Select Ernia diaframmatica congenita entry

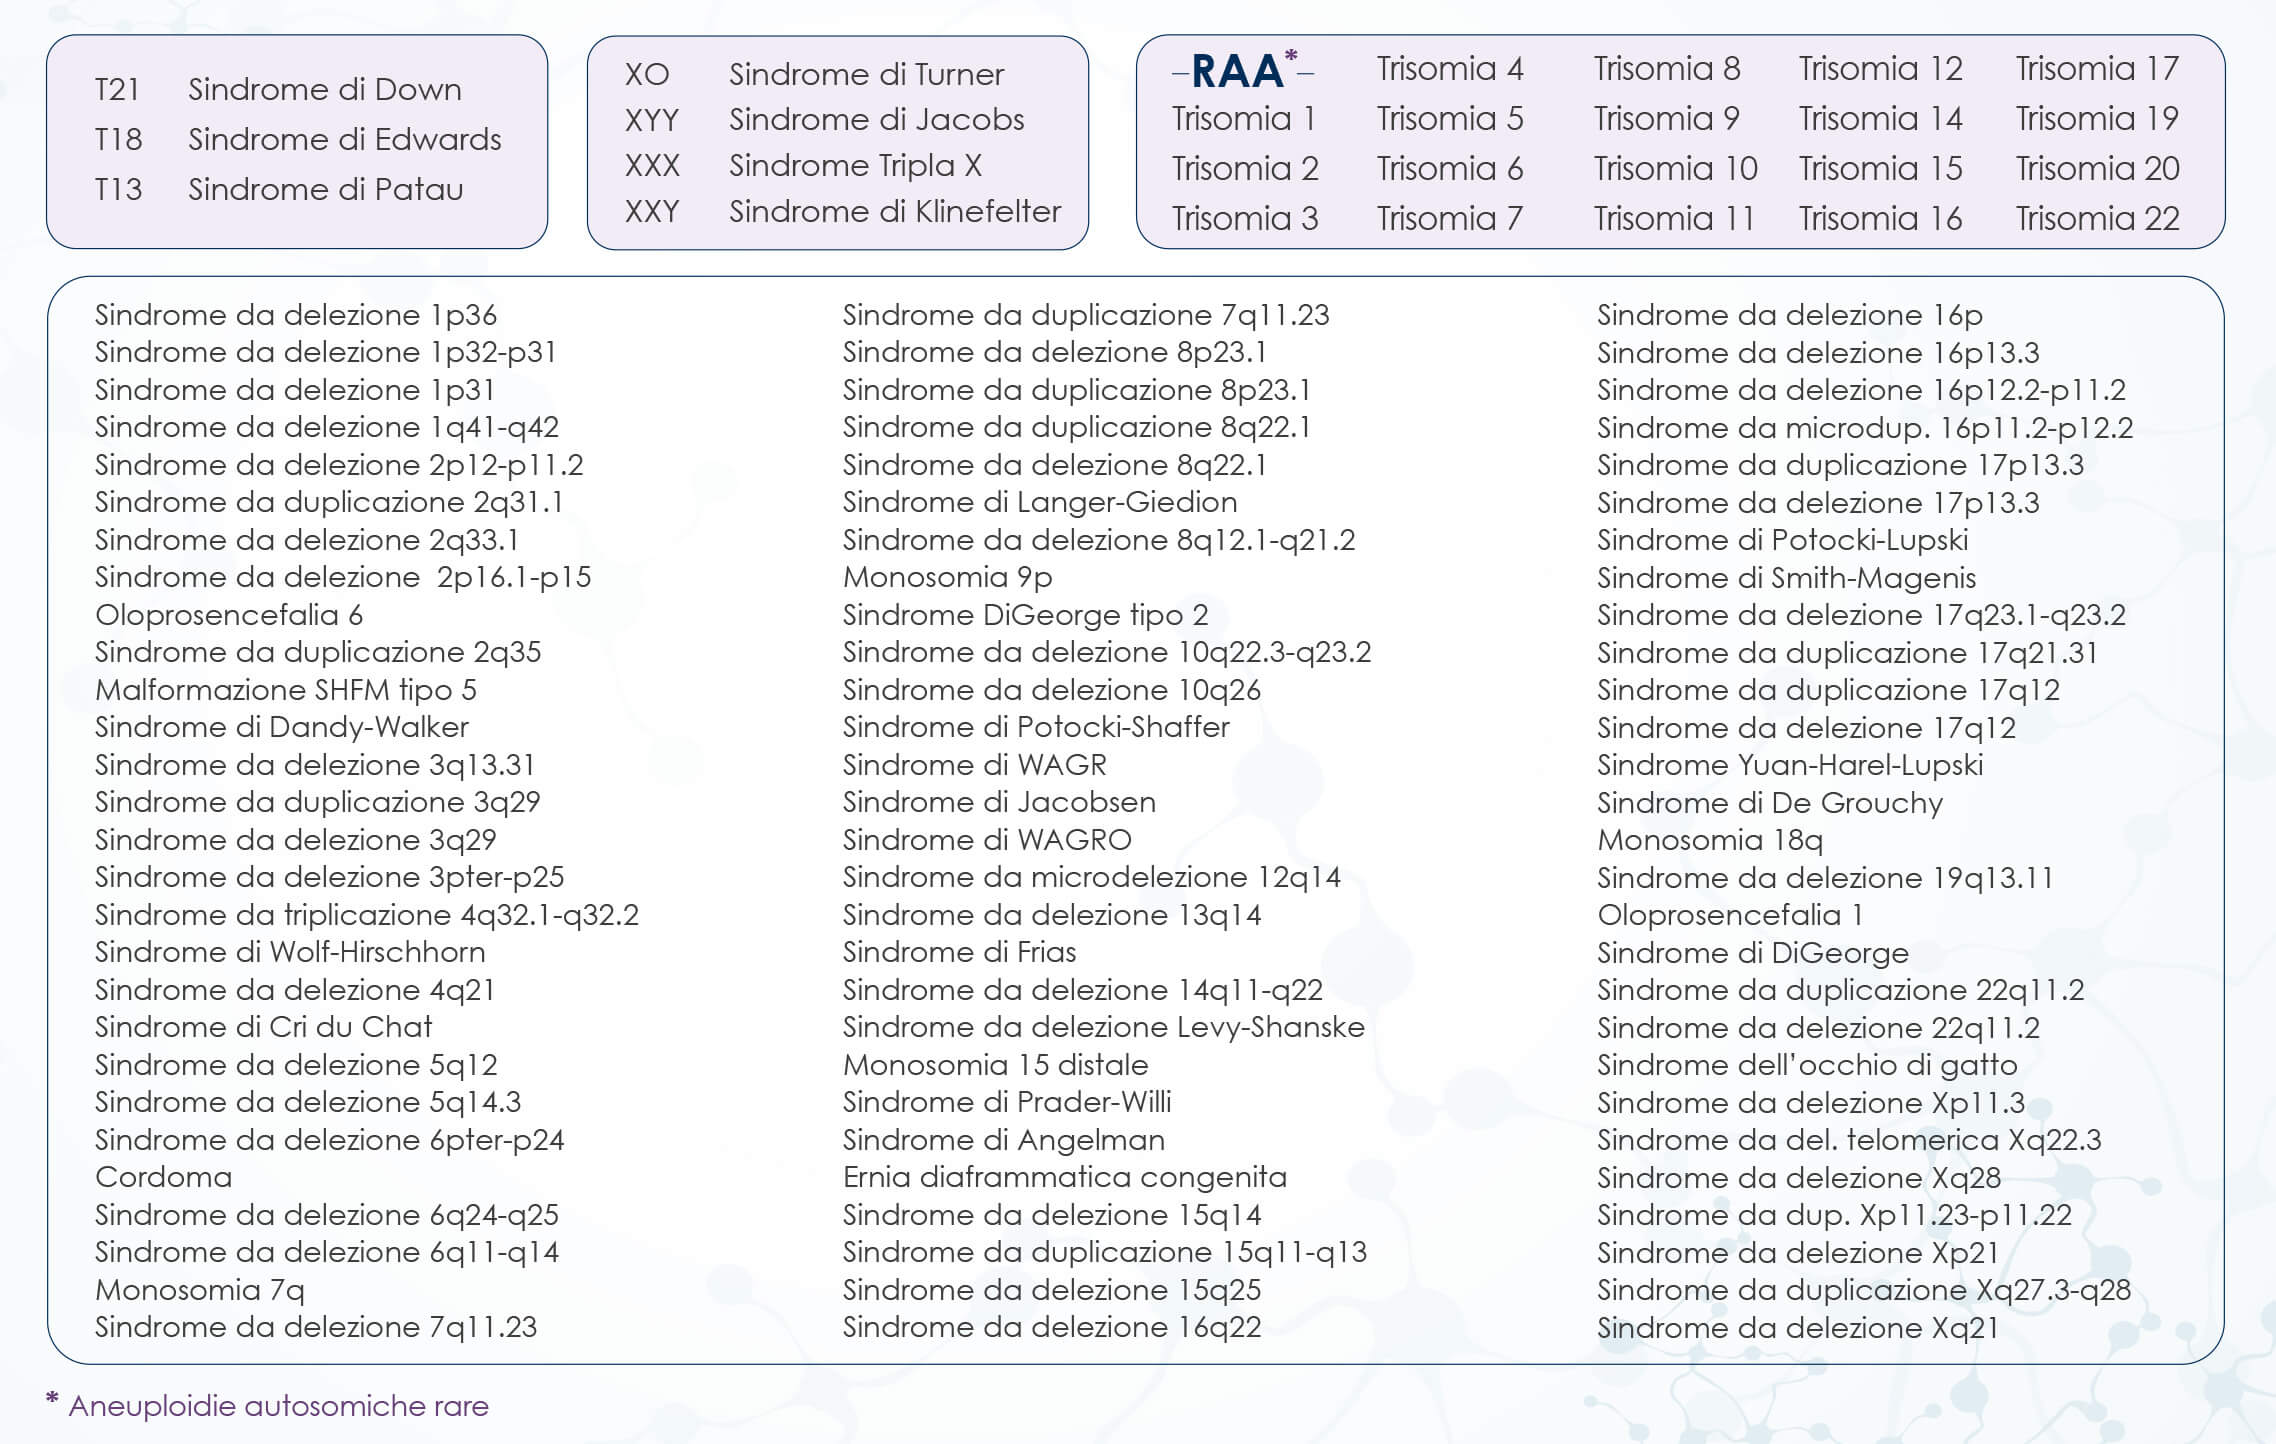click(1064, 1177)
